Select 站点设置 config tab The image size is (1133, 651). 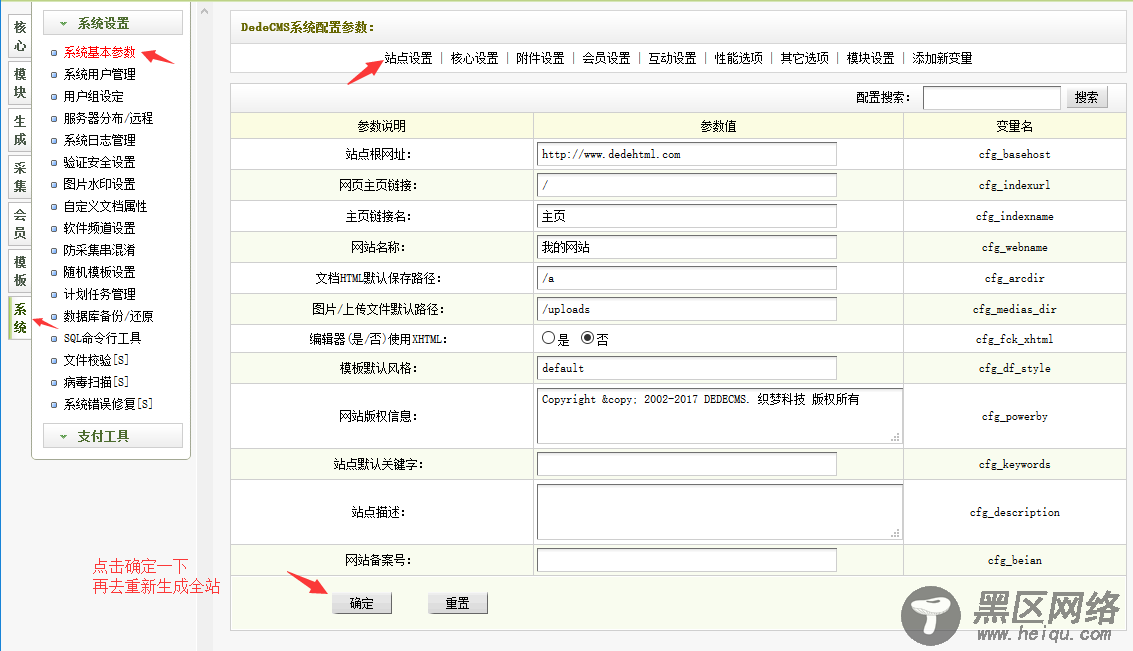[x=408, y=59]
